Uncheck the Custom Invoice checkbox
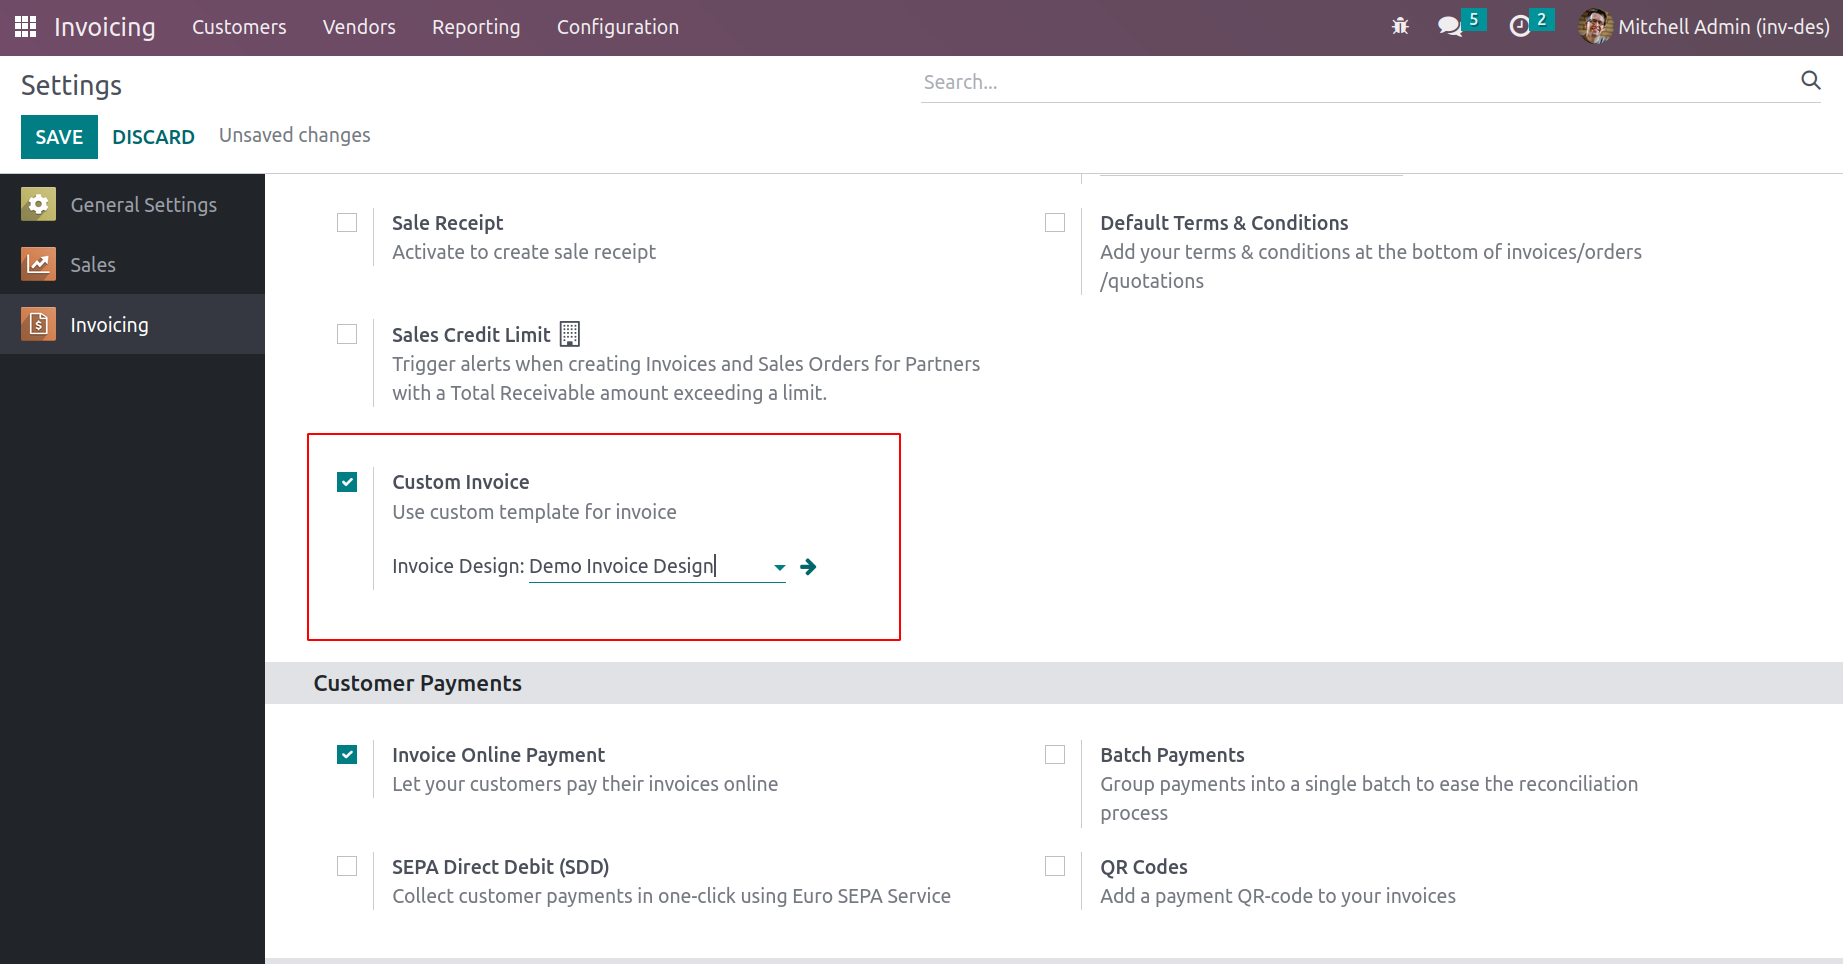The image size is (1843, 964). tap(347, 483)
